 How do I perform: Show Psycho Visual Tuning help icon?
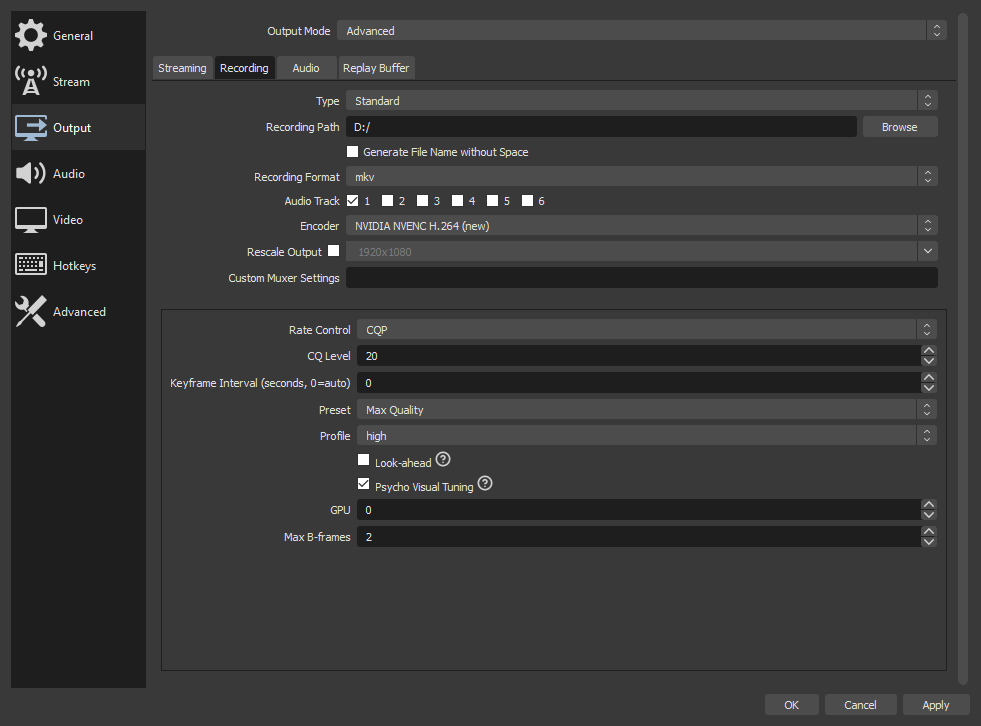[485, 483]
